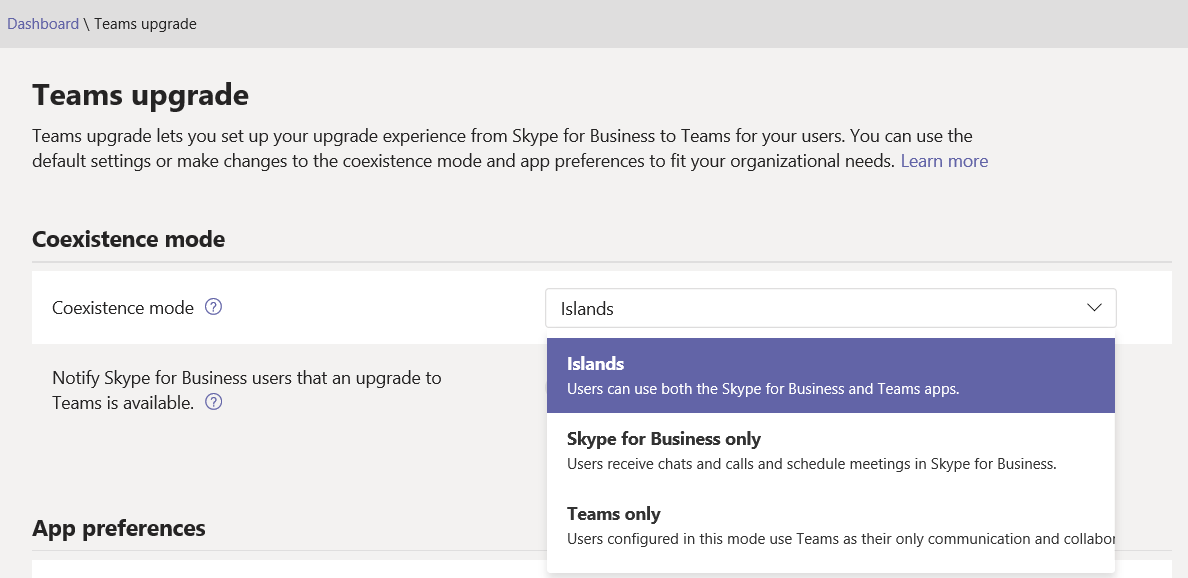Click the Coexistence mode field label
The height and width of the screenshot is (578, 1188).
tap(122, 308)
